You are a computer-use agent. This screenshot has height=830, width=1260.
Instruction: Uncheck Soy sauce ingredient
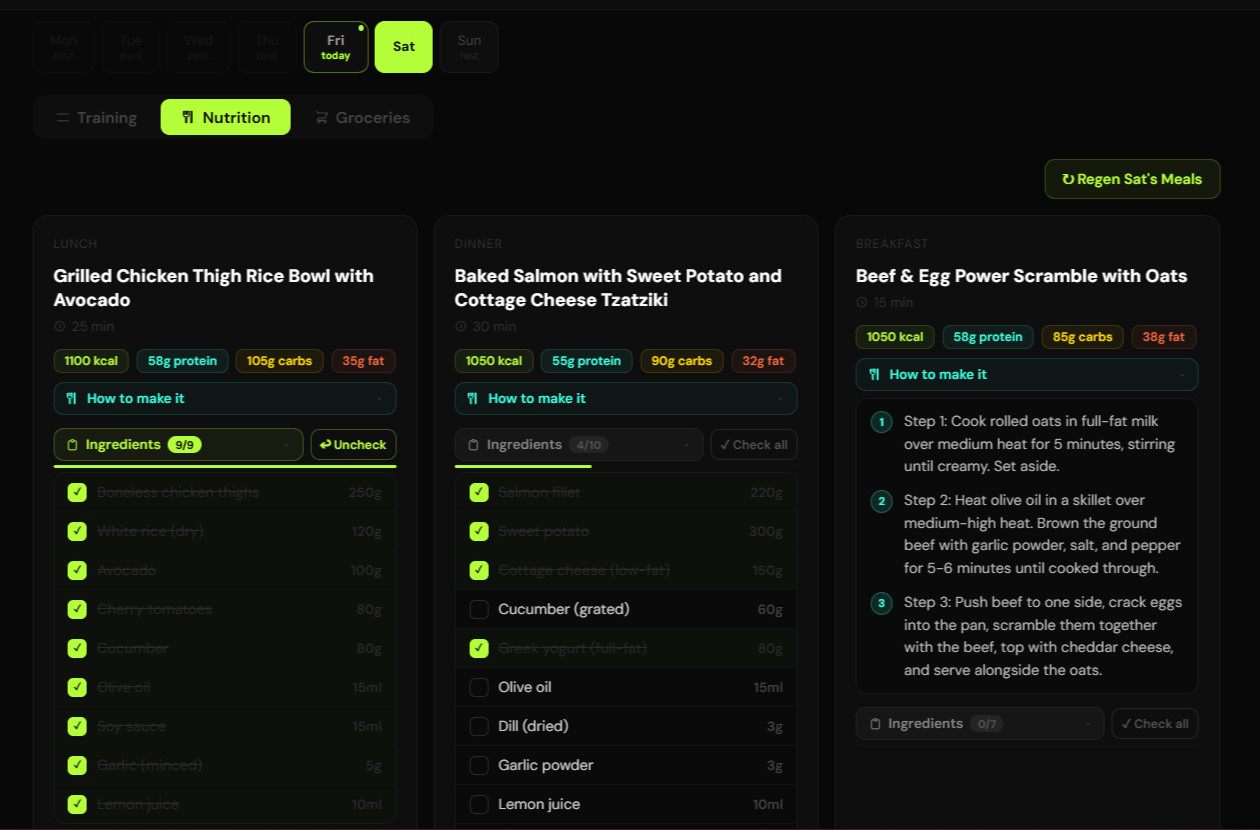pyautogui.click(x=77, y=726)
